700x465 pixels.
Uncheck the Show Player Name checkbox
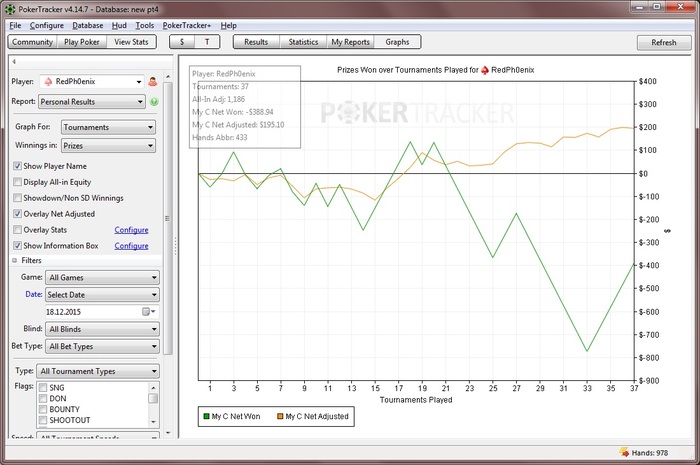point(17,166)
